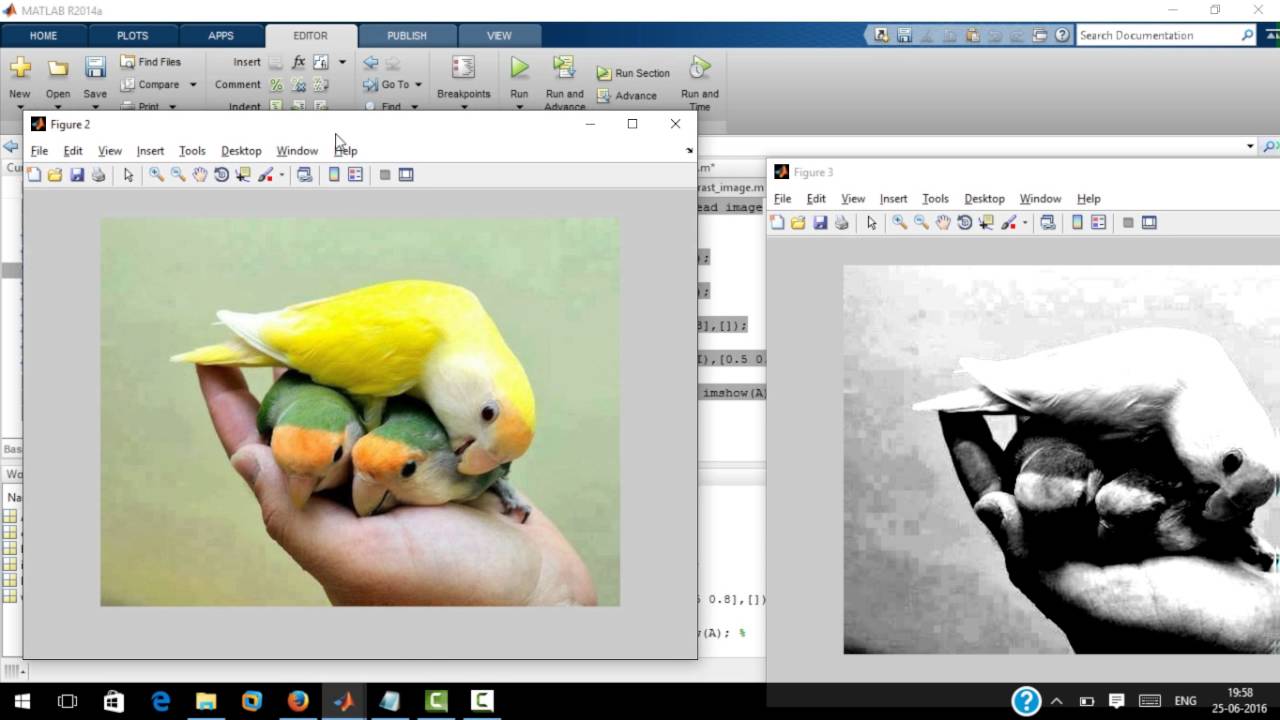Image resolution: width=1280 pixels, height=720 pixels.
Task: Open Tools menu in Figure 2
Action: click(x=192, y=151)
